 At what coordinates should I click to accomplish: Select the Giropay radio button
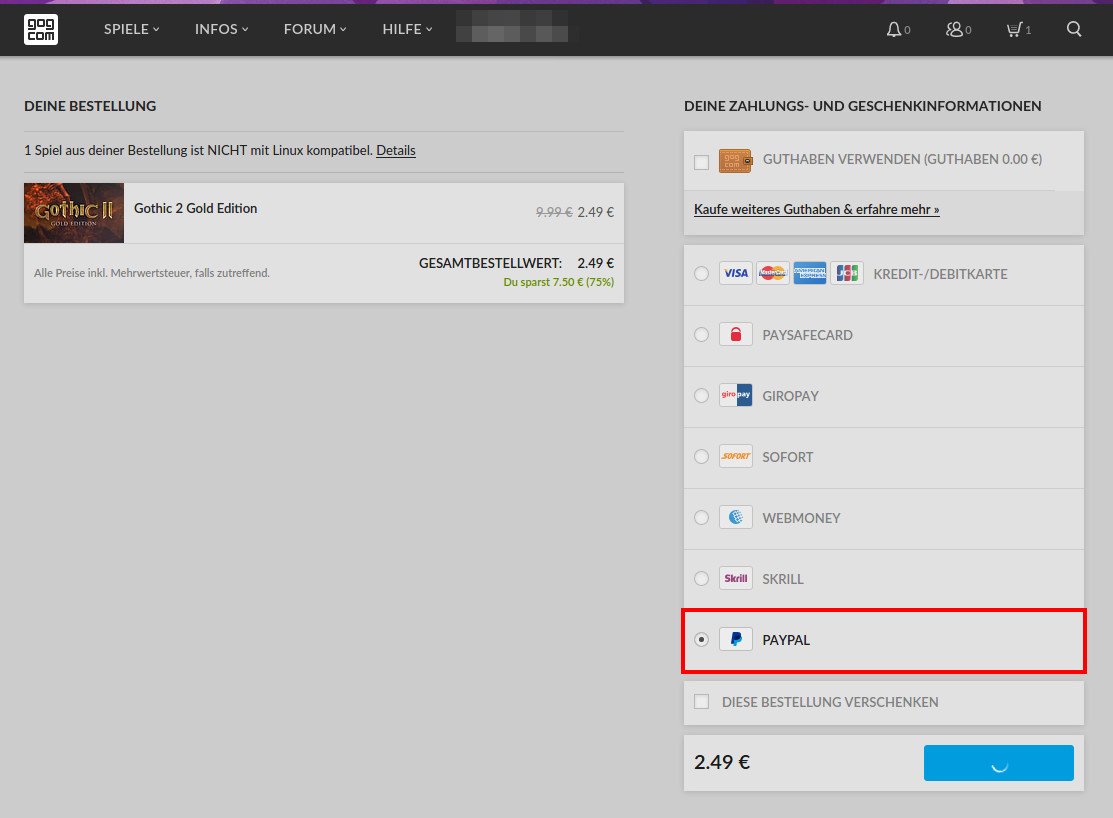point(701,396)
